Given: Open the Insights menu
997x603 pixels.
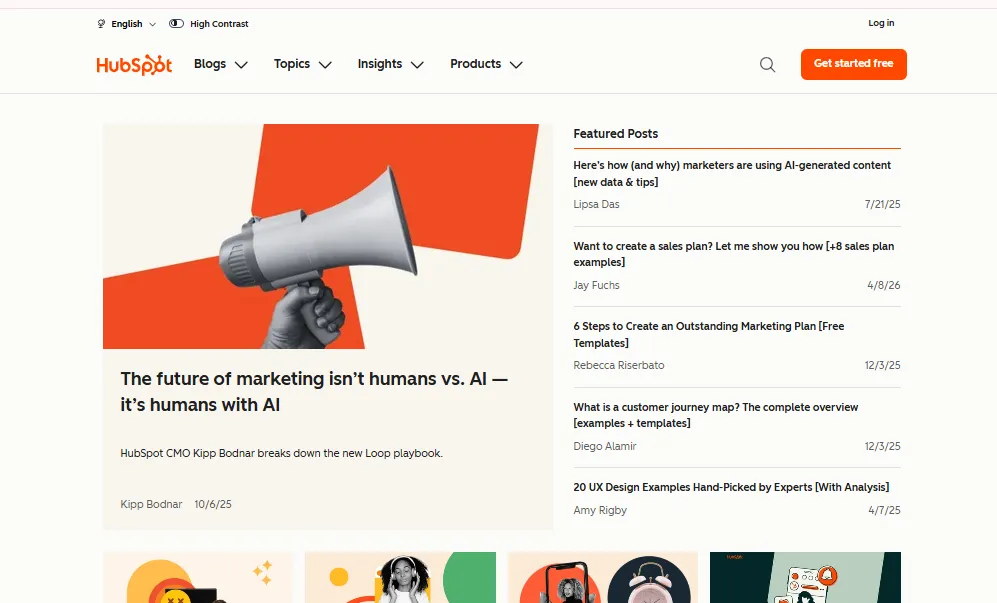Looking at the screenshot, I should (390, 64).
